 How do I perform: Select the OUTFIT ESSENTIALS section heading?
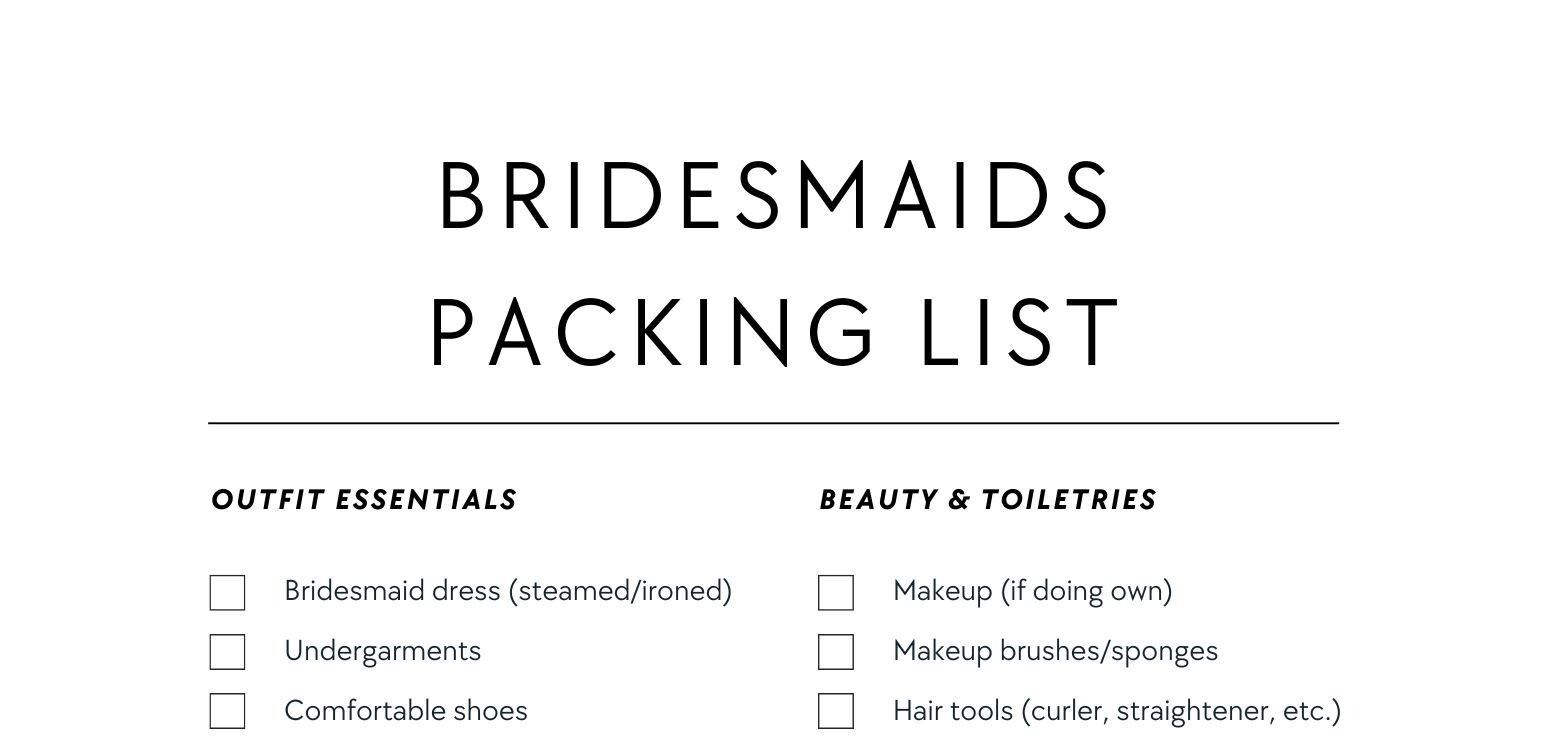[364, 499]
